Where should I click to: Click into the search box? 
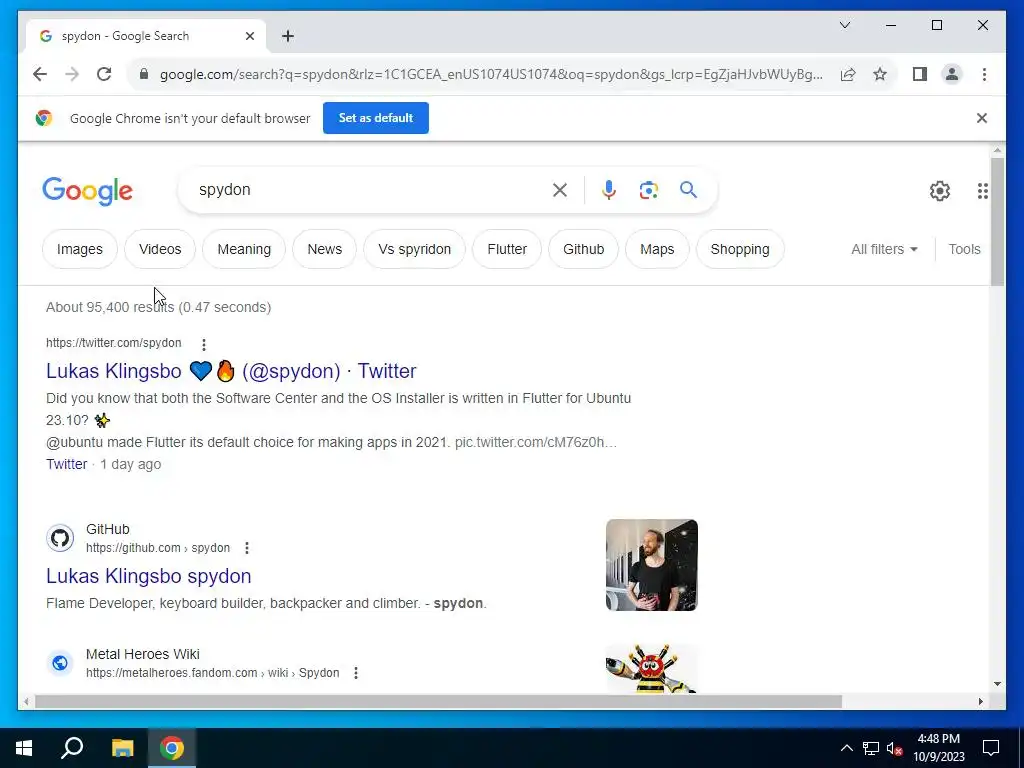tap(366, 190)
